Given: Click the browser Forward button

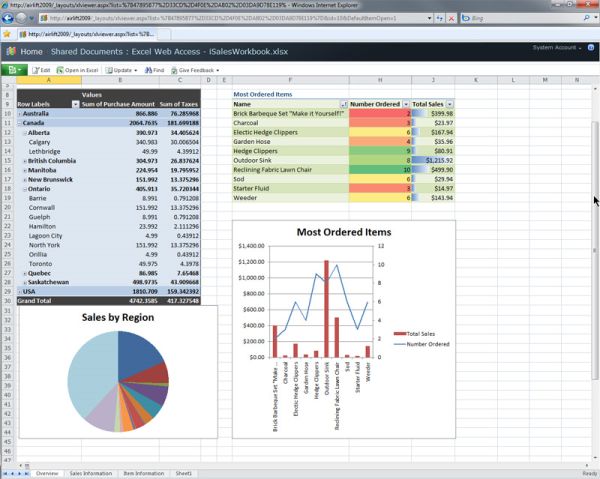Looking at the screenshot, I should click(x=21, y=18).
